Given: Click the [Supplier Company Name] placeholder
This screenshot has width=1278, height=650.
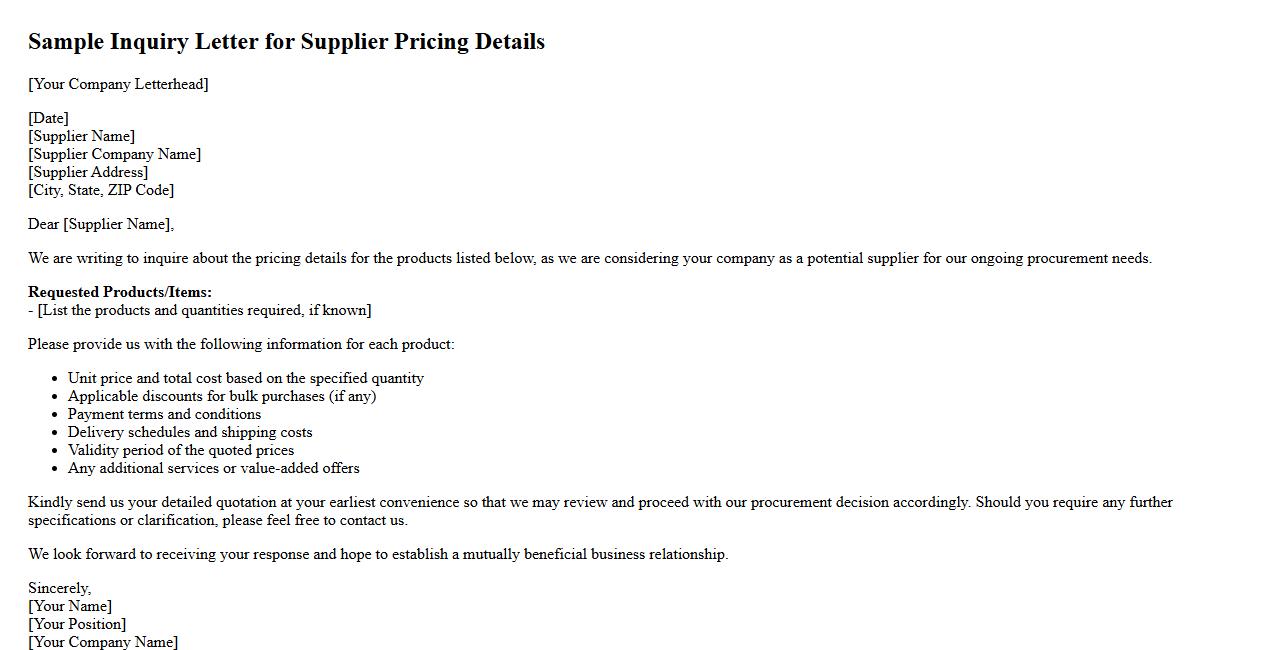Looking at the screenshot, I should (x=114, y=154).
